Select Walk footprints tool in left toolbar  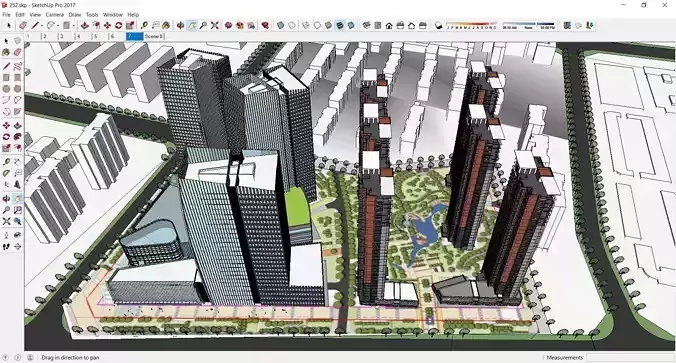(x=6, y=247)
